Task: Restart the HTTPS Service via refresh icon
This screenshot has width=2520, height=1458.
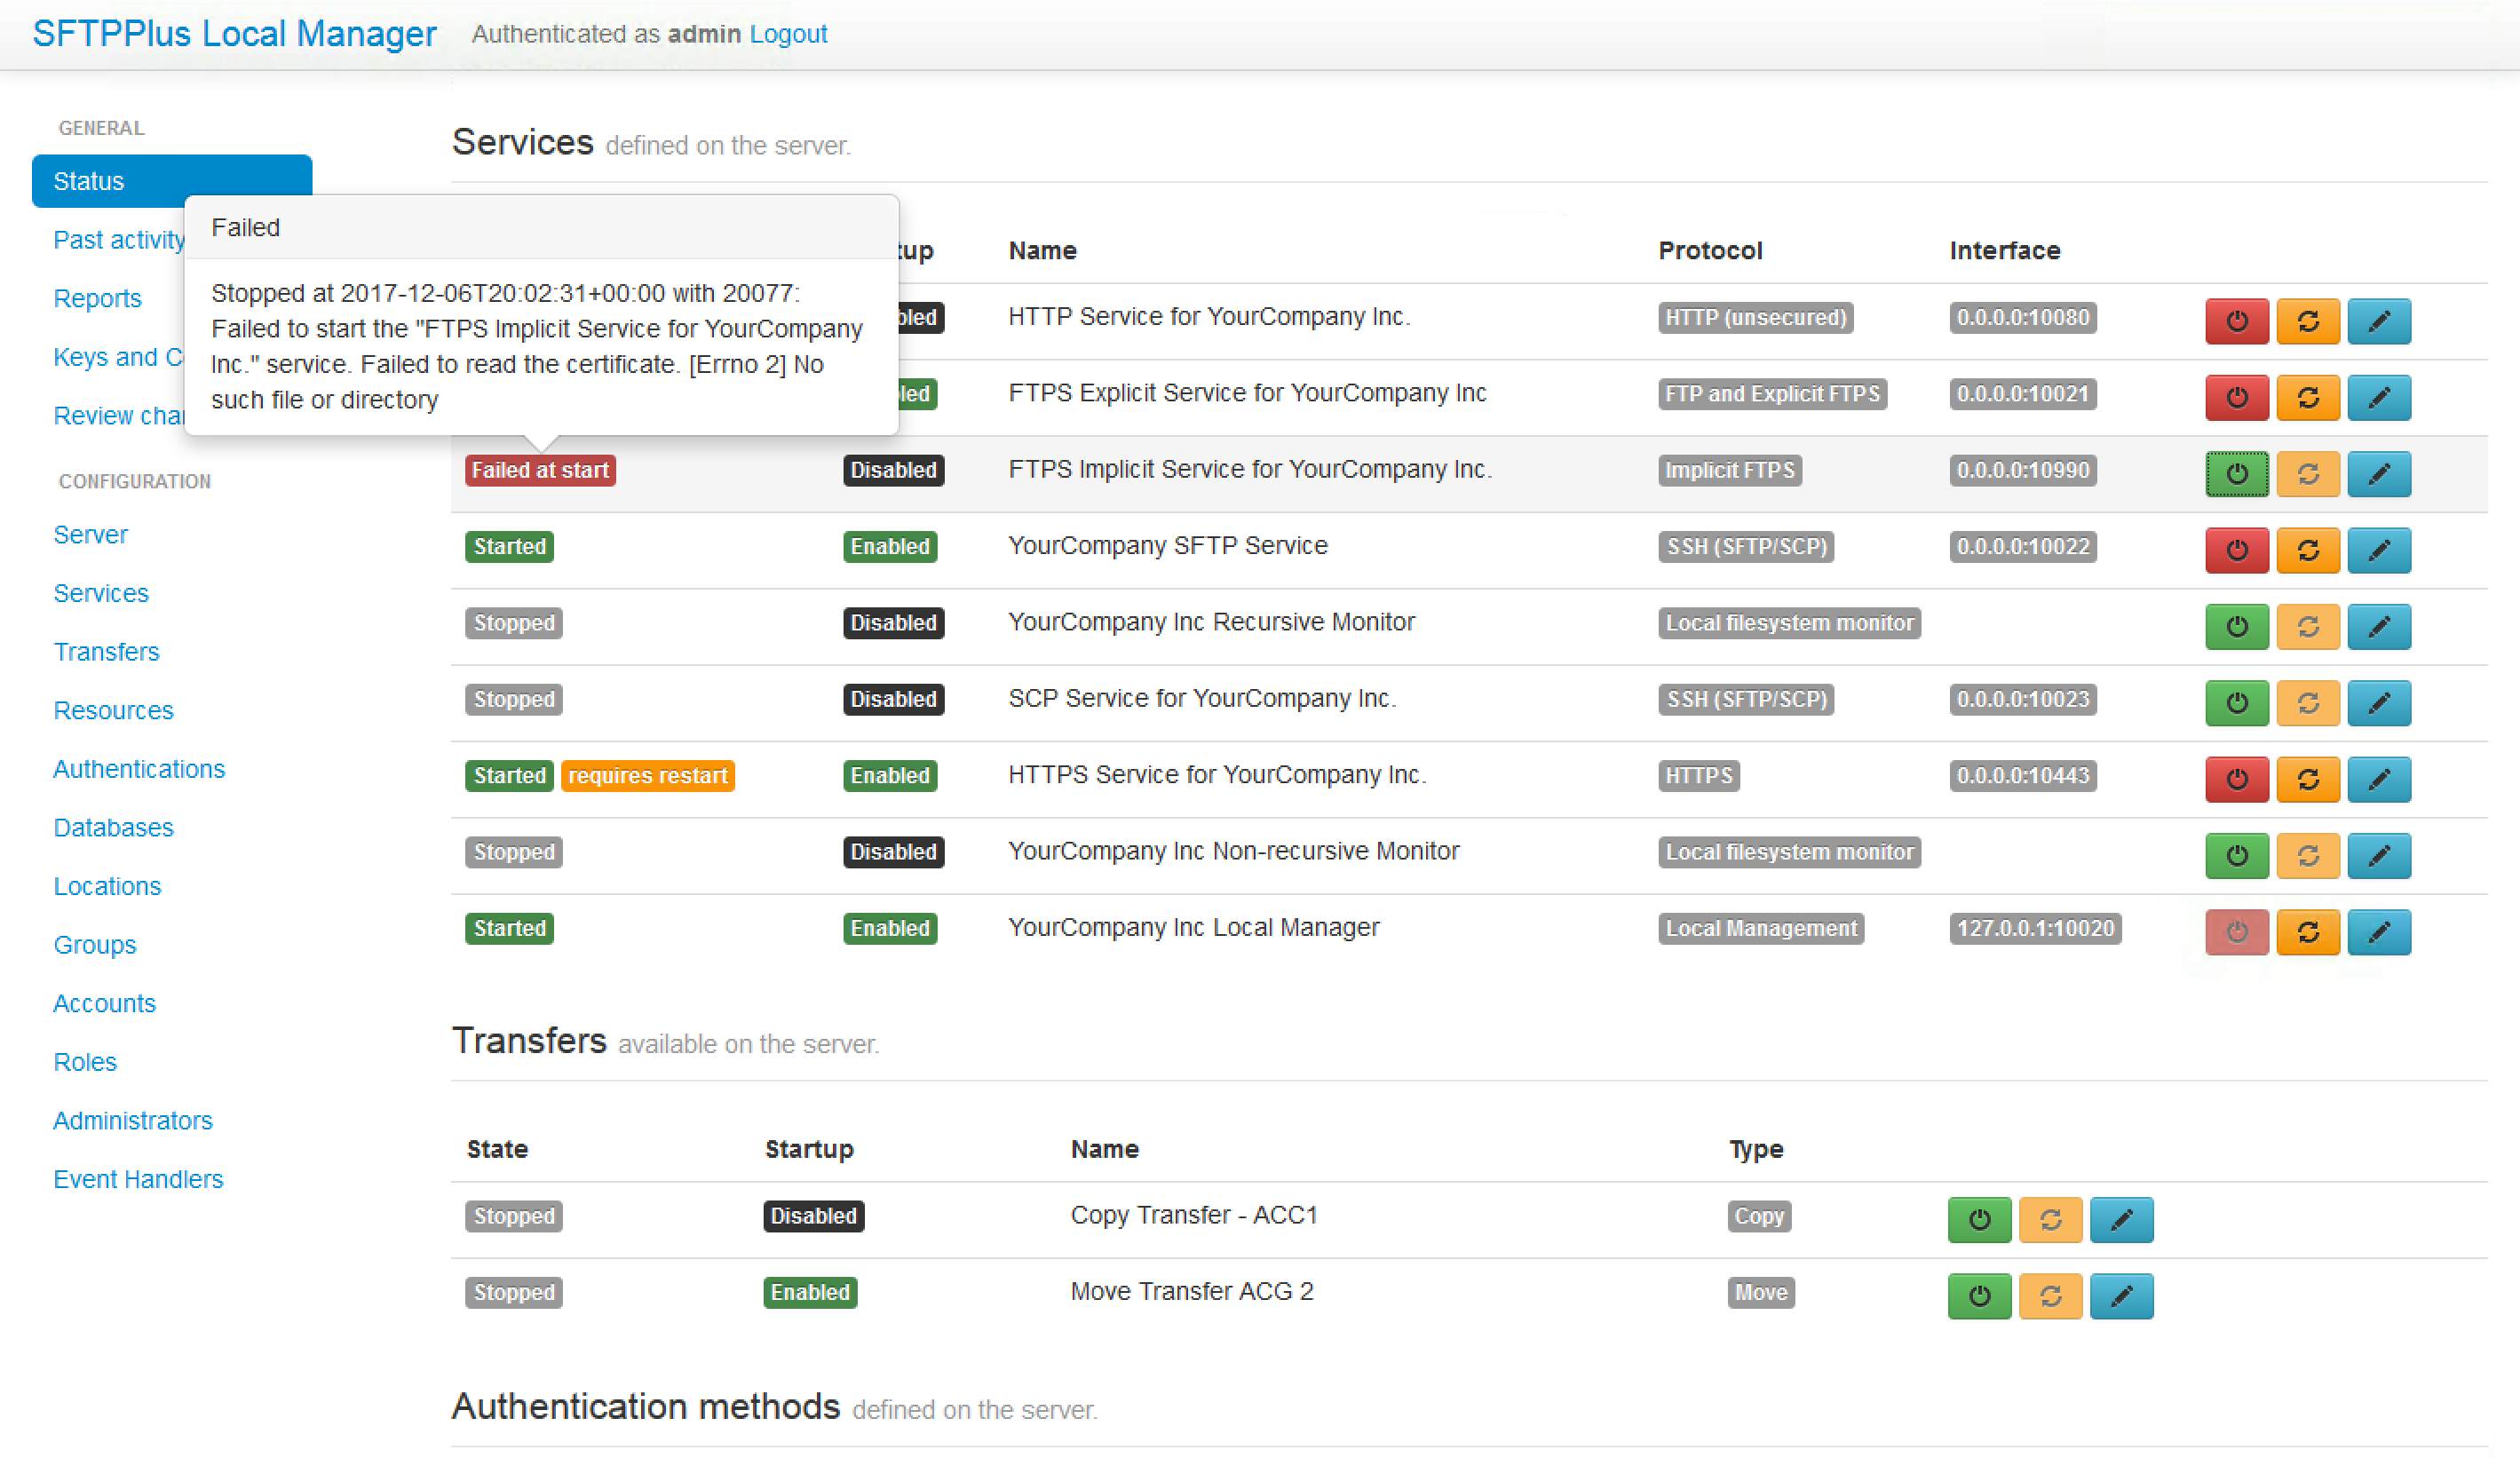Action: click(x=2307, y=779)
